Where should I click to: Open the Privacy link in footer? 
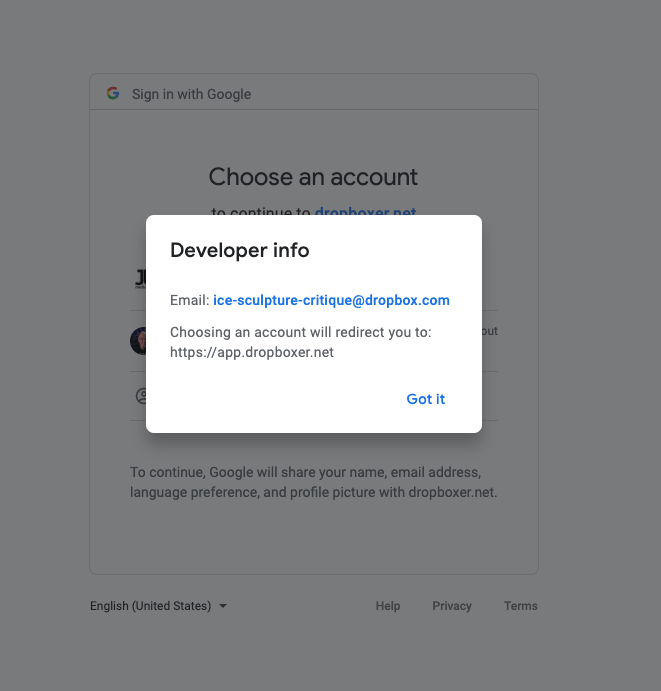[x=452, y=606]
